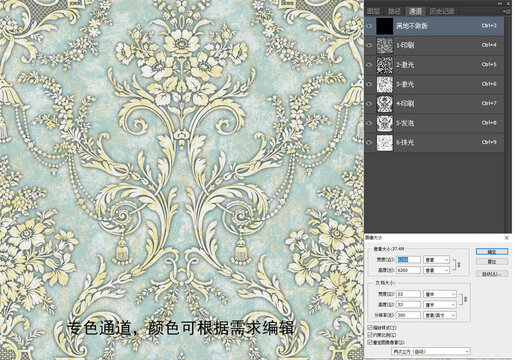Toggle visibility of the 6-珠光 channel

[369, 142]
